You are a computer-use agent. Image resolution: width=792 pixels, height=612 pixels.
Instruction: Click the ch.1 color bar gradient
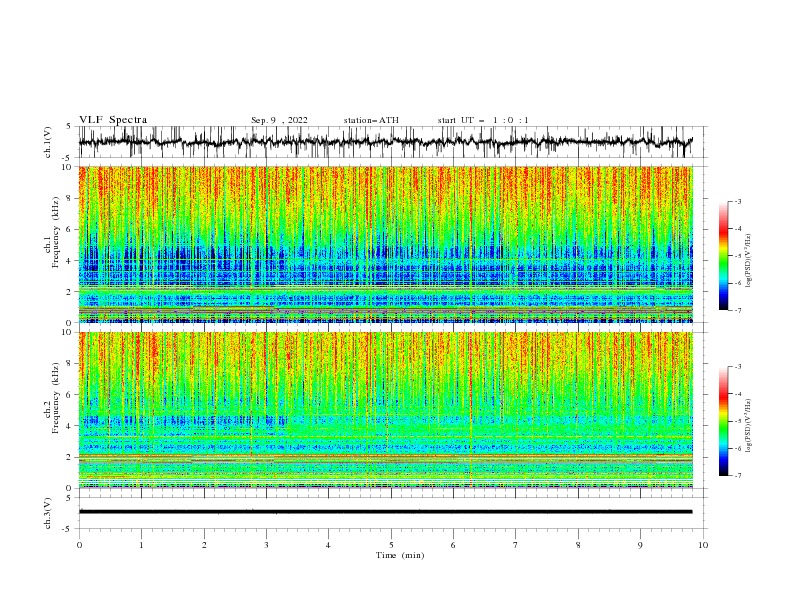[x=724, y=256]
